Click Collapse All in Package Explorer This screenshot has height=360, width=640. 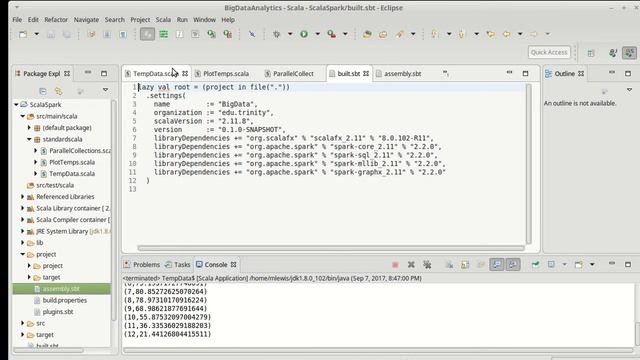pos(42,91)
